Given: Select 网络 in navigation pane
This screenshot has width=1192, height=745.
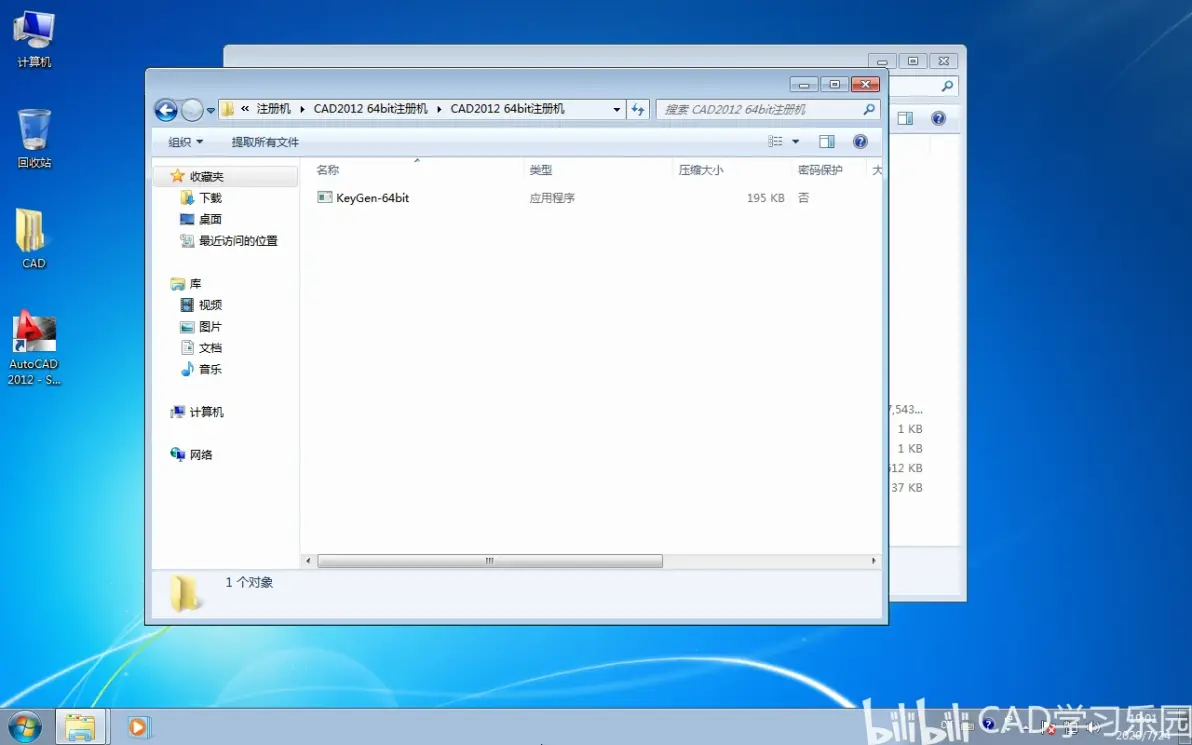Looking at the screenshot, I should click(192, 455).
